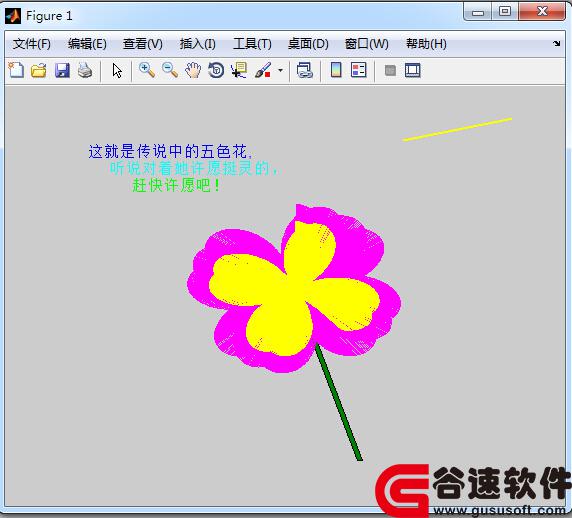Select the Zoom Out magnifier tool
The width and height of the screenshot is (572, 518).
(x=170, y=70)
